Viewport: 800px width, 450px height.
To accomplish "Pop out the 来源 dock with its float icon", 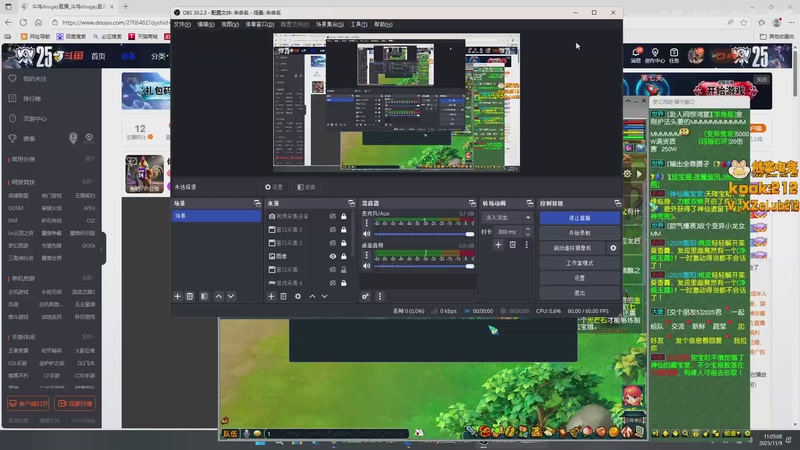I will point(351,204).
